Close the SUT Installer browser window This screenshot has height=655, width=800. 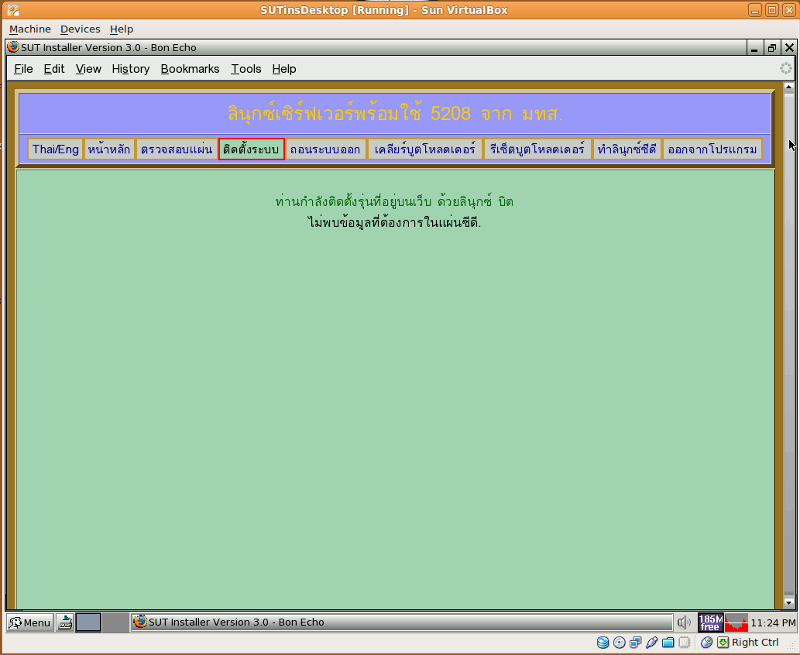(789, 48)
